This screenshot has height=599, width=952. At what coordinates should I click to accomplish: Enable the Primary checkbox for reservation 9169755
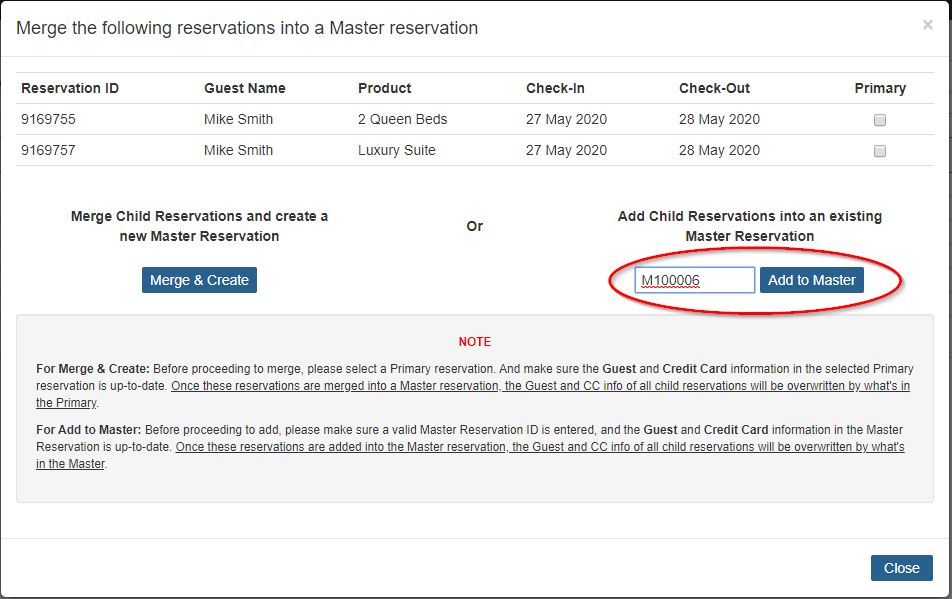pos(879,120)
